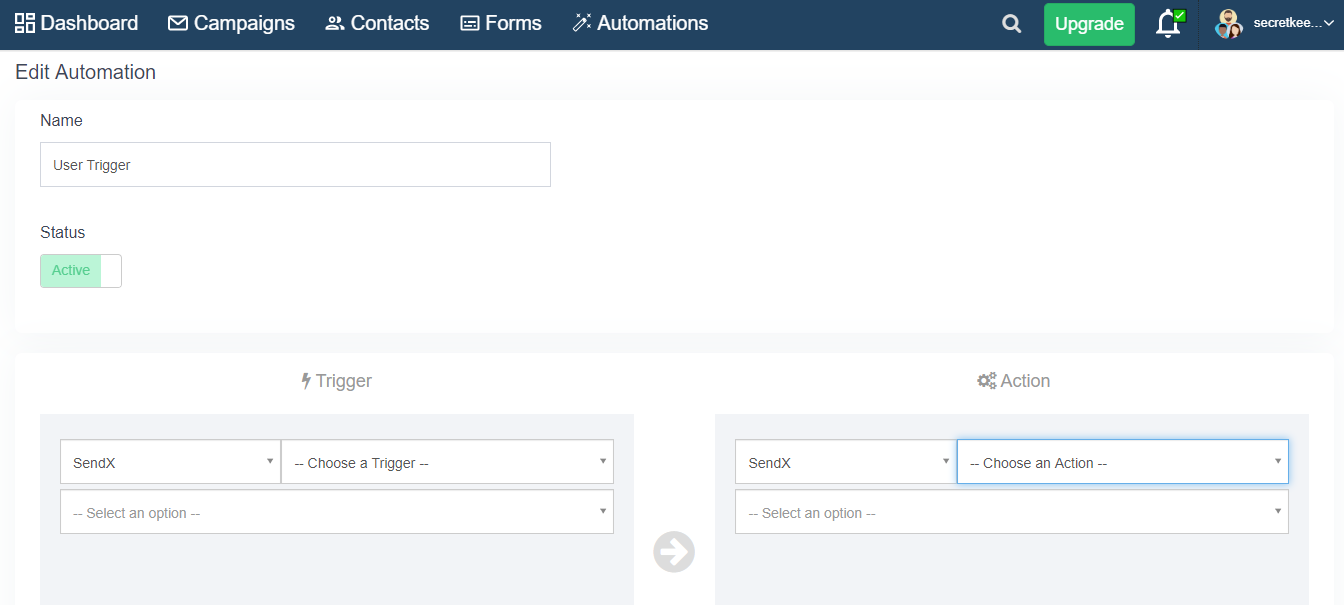Click the Automations magic wand icon
Image resolution: width=1344 pixels, height=605 pixels.
pyautogui.click(x=582, y=23)
